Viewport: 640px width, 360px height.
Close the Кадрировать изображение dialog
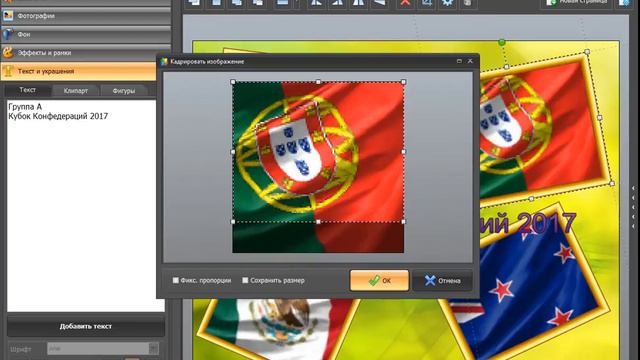pos(470,61)
